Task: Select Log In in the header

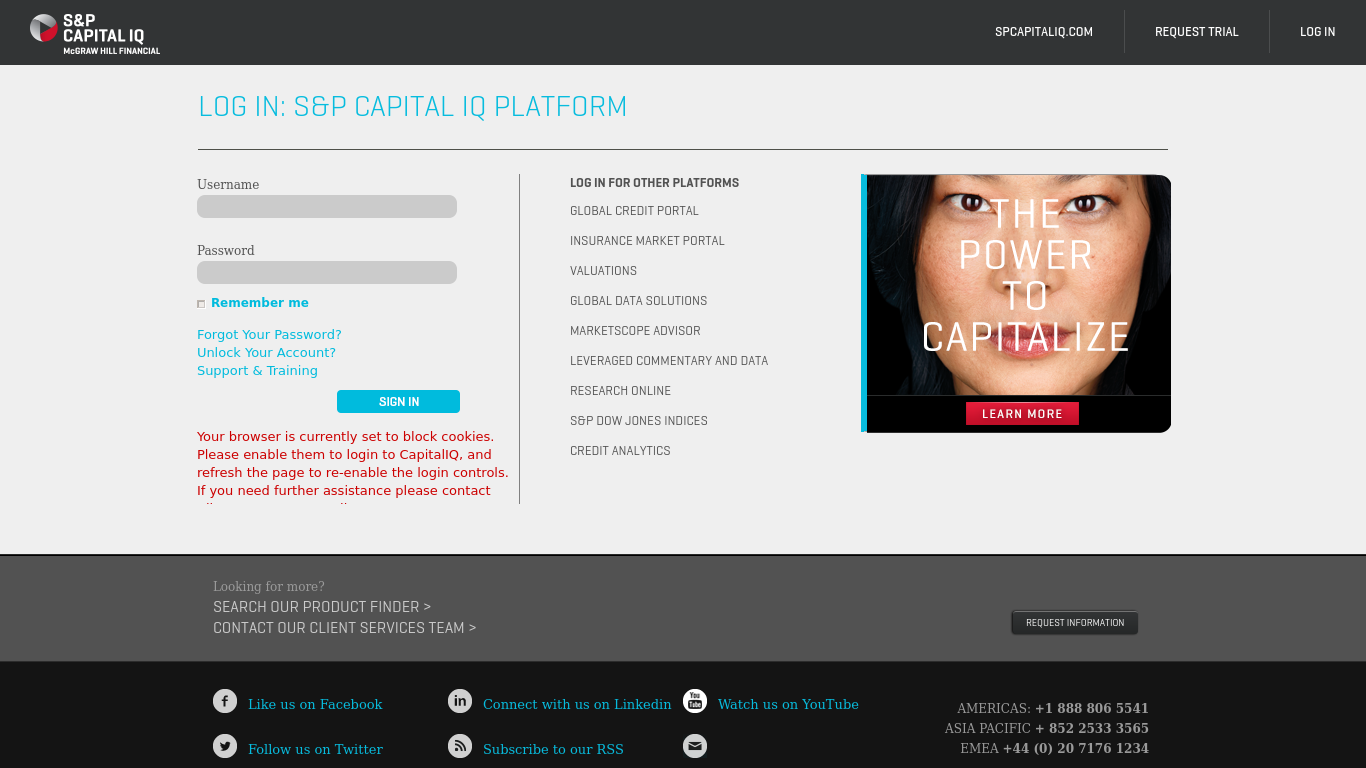Action: click(x=1318, y=32)
